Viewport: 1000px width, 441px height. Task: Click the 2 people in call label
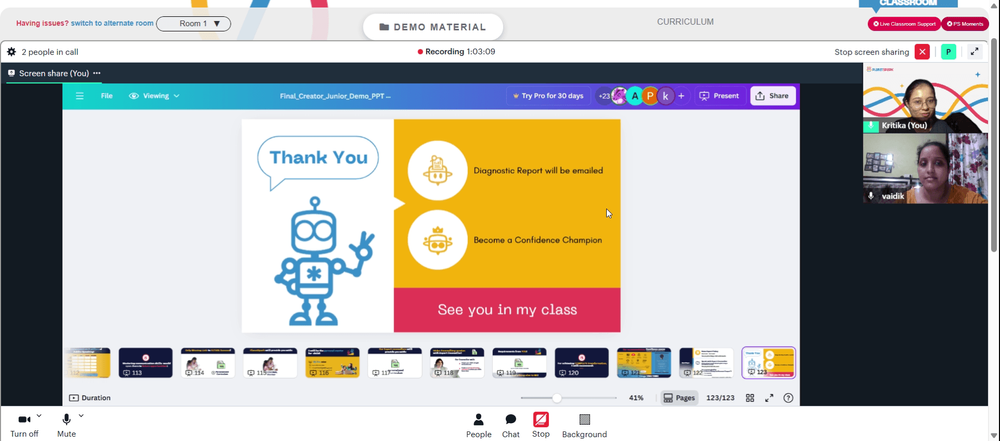click(x=50, y=52)
